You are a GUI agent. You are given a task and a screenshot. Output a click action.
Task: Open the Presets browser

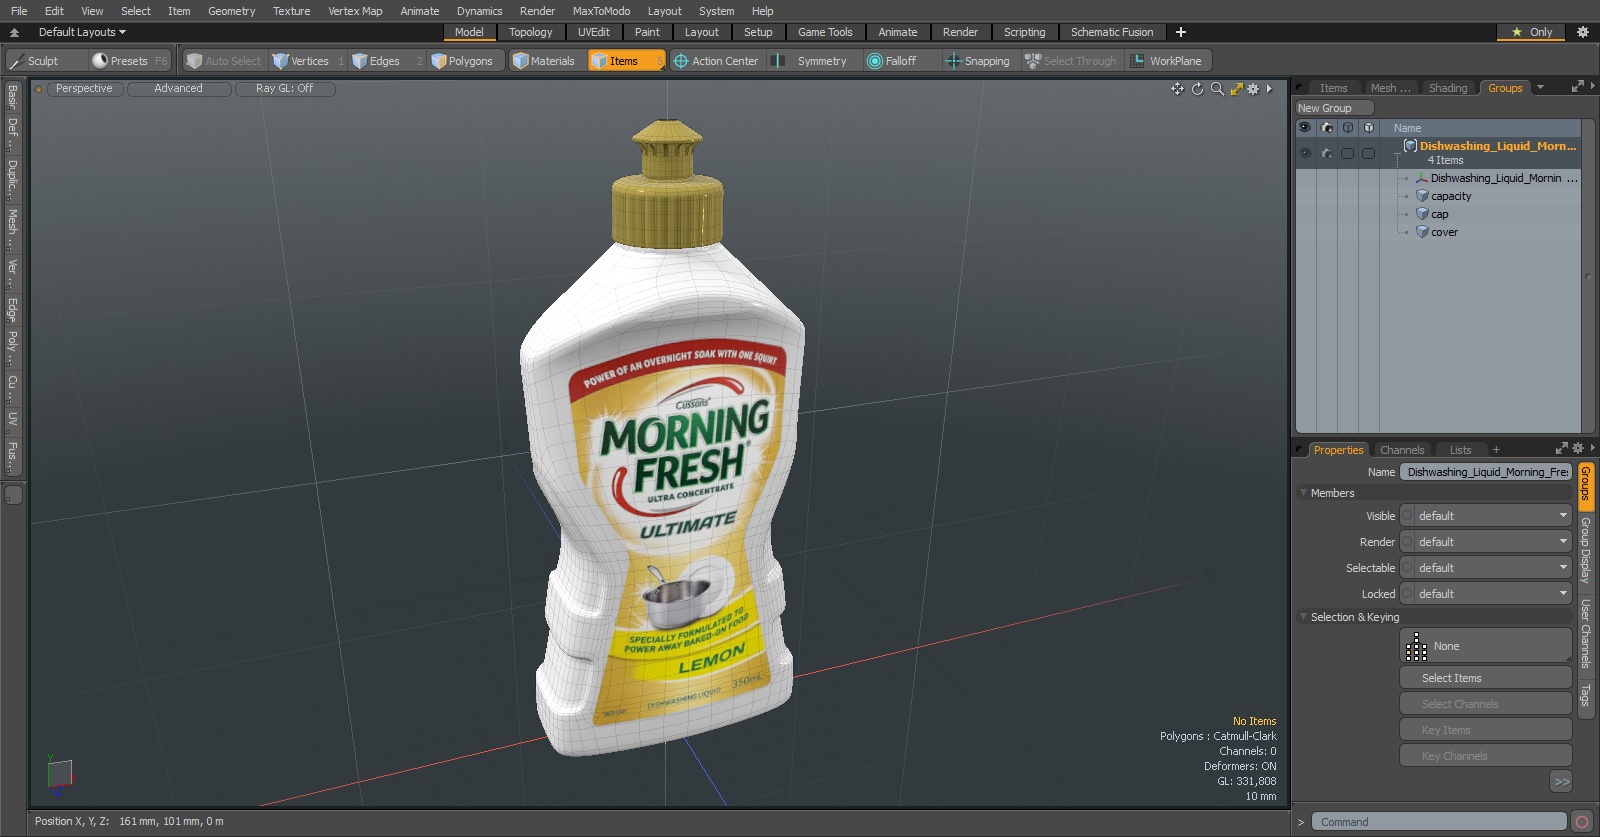click(130, 61)
